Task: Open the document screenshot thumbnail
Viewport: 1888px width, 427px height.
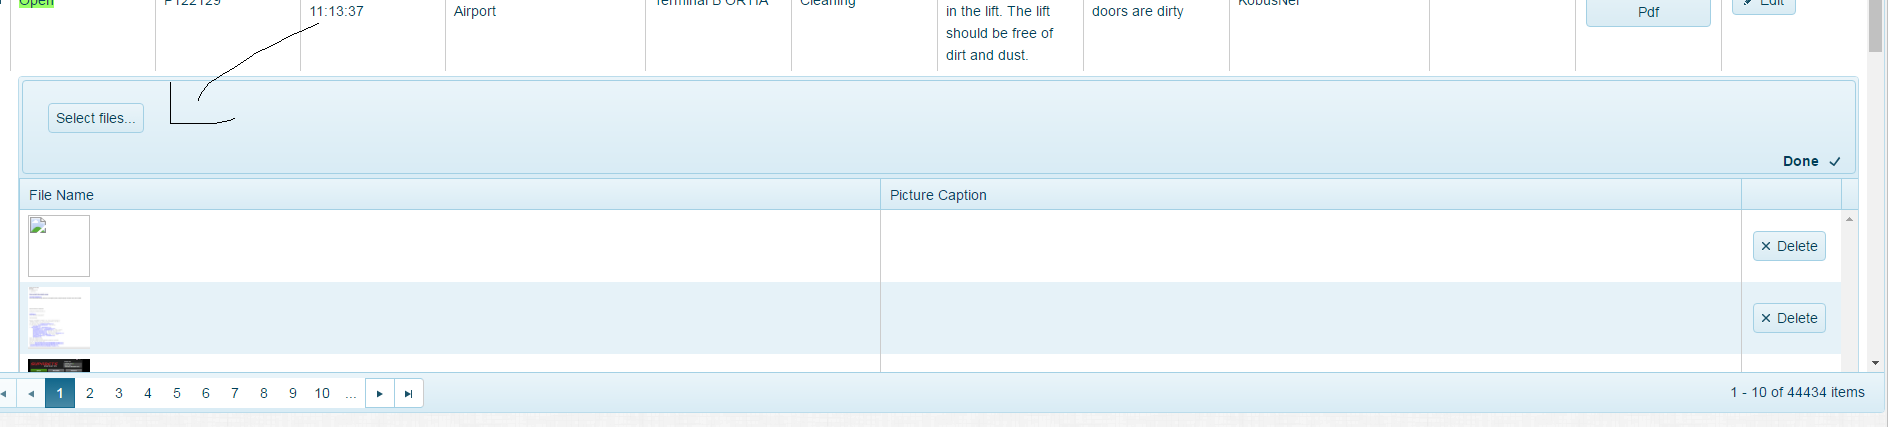Action: point(59,317)
